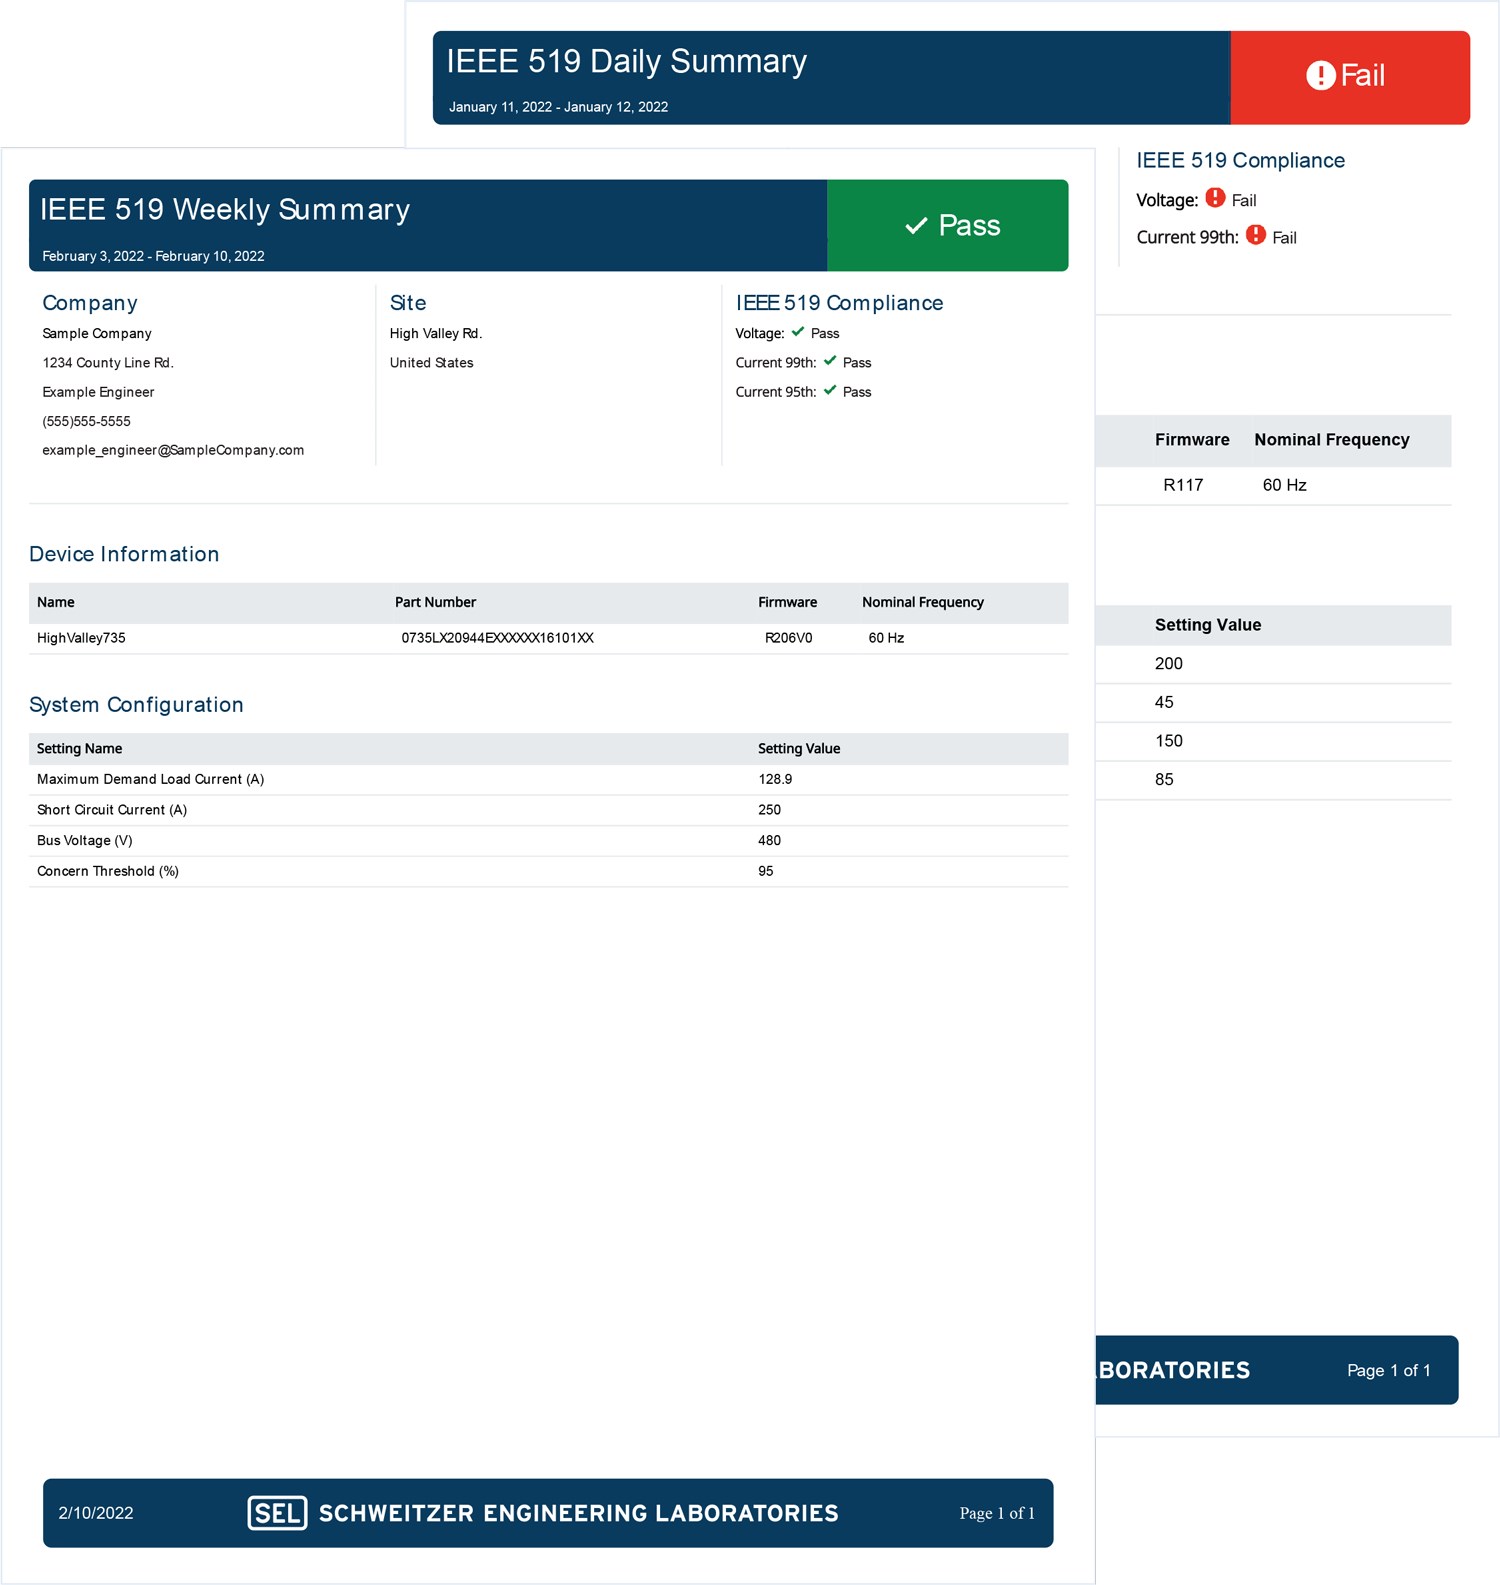1500x1585 pixels.
Task: Click the System Configuration heading
Action: (136, 705)
